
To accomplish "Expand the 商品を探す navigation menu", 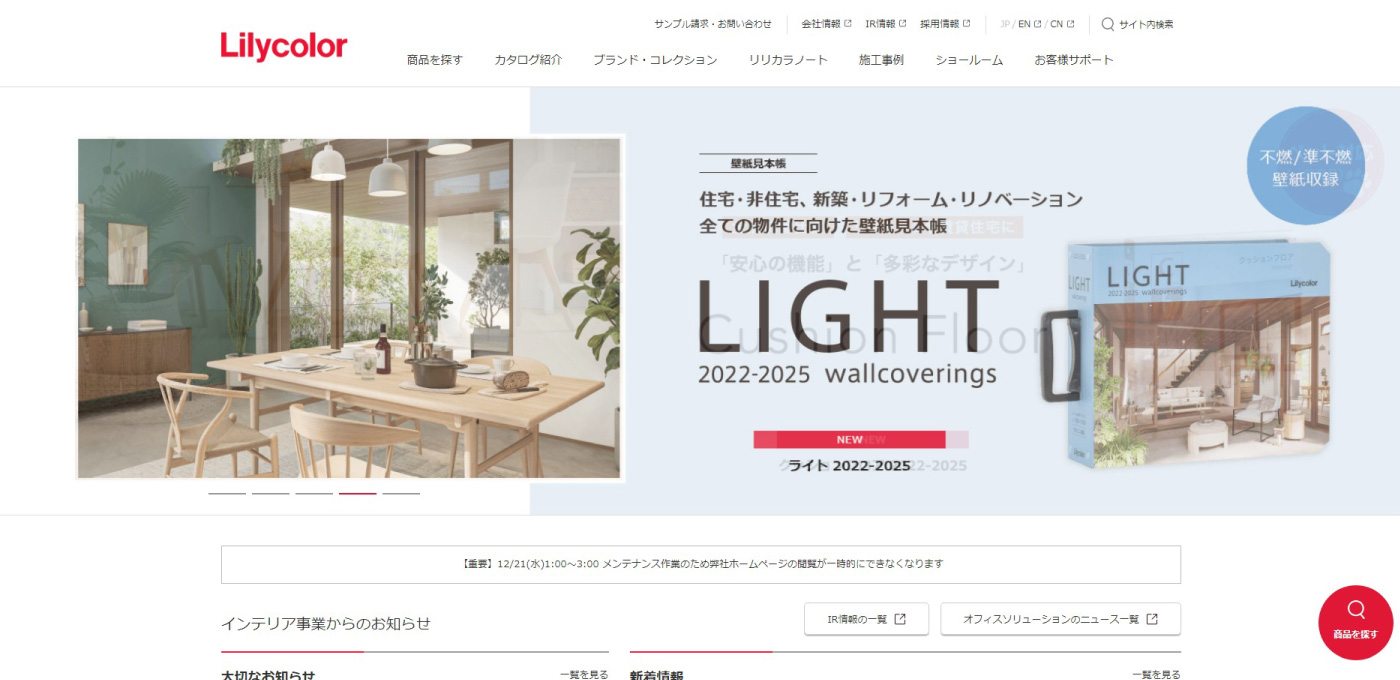I will [435, 60].
